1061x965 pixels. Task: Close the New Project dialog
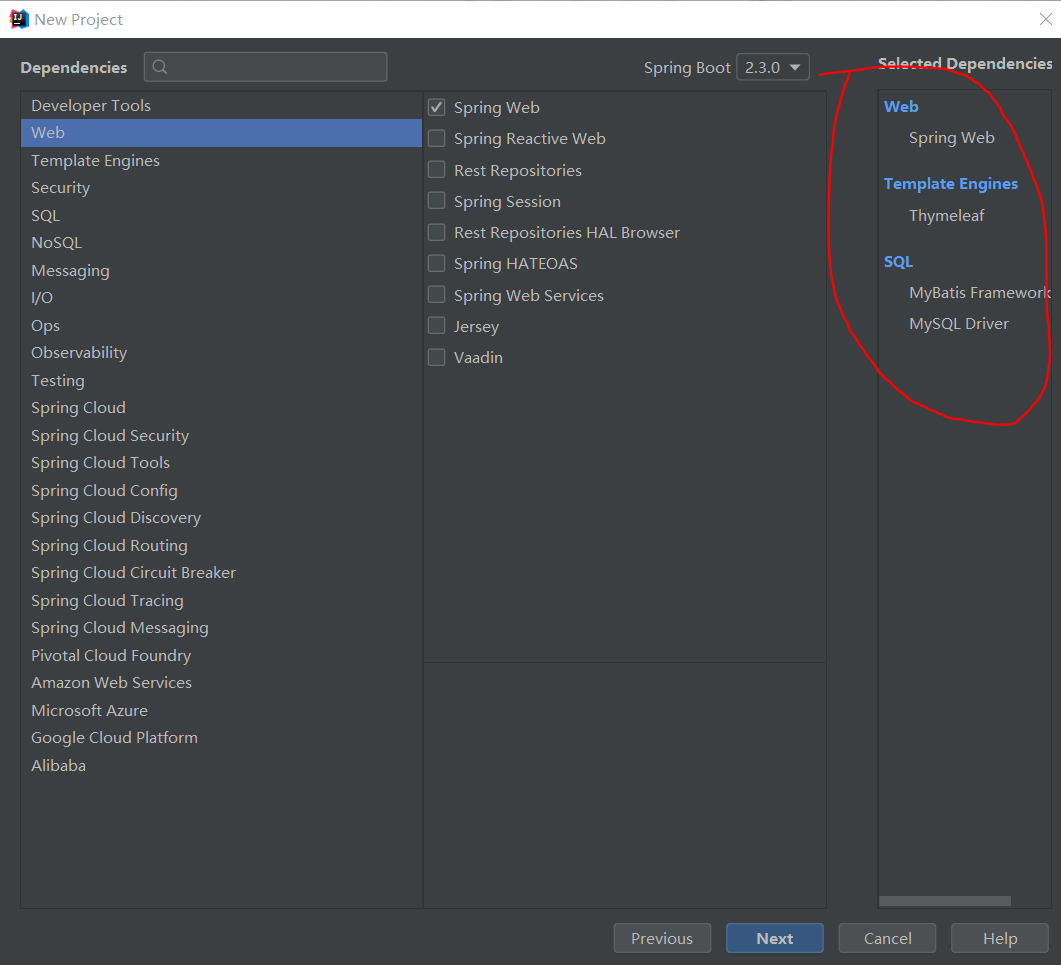click(1045, 19)
